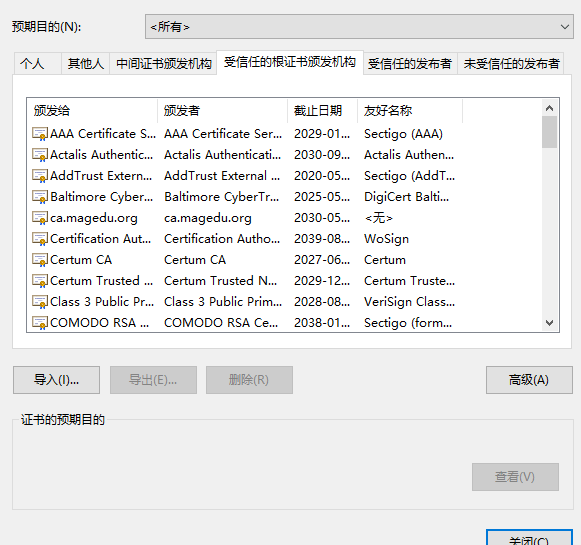Click friendly name 'VeriSign Class...'

pos(409,302)
